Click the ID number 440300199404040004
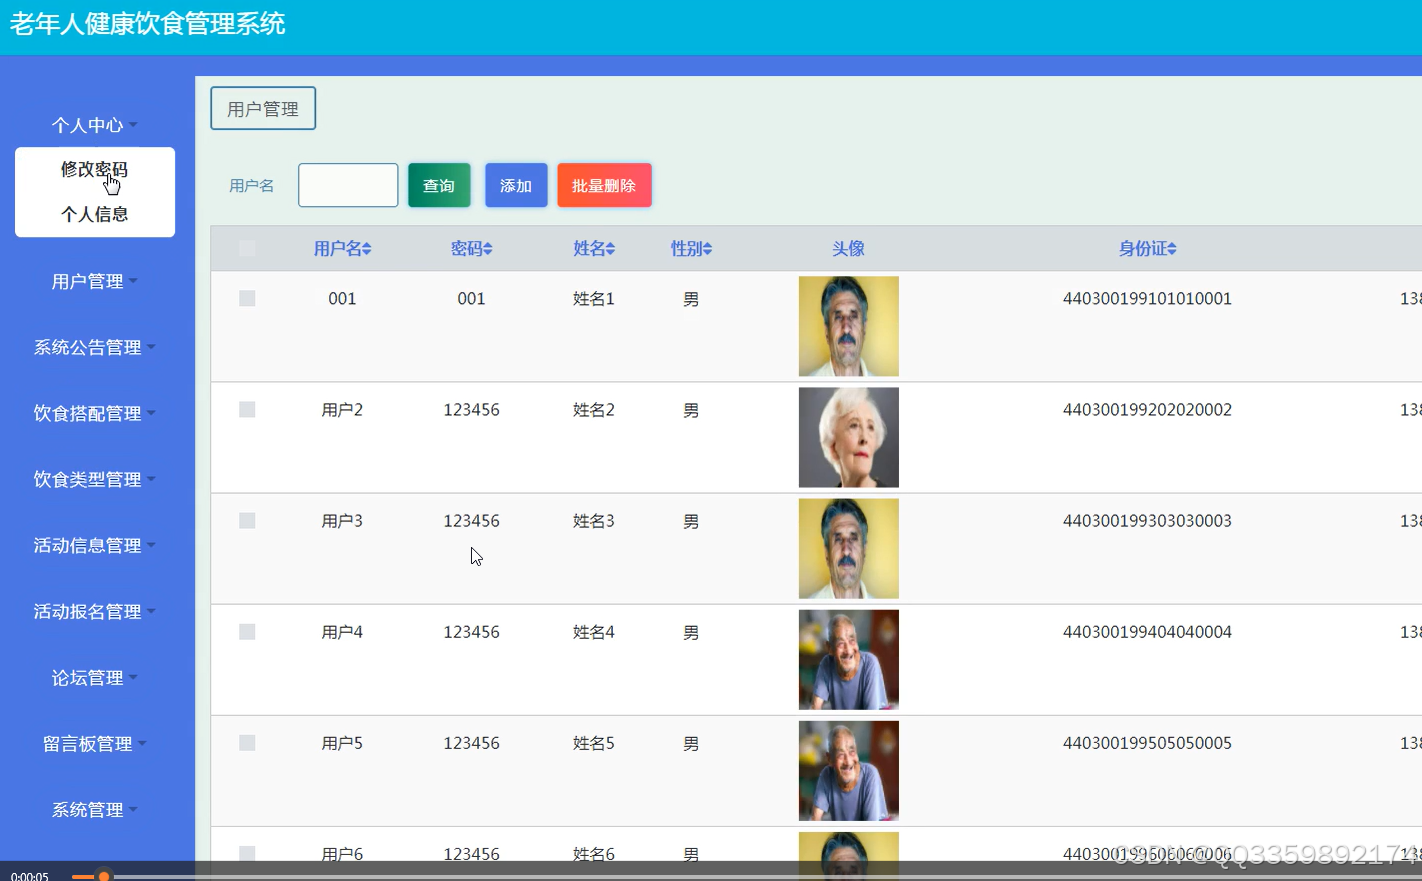Screen dimensions: 1422x881 point(1147,632)
